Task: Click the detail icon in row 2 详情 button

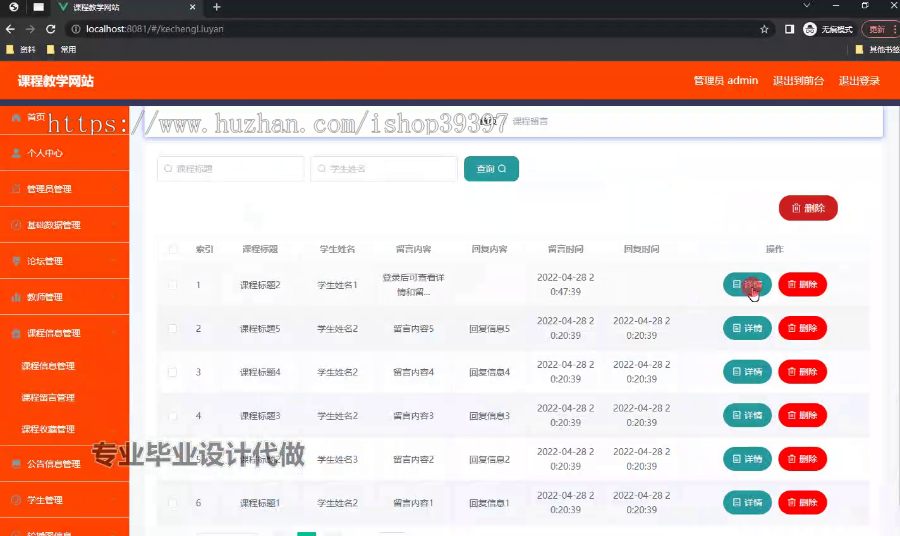Action: click(x=737, y=328)
